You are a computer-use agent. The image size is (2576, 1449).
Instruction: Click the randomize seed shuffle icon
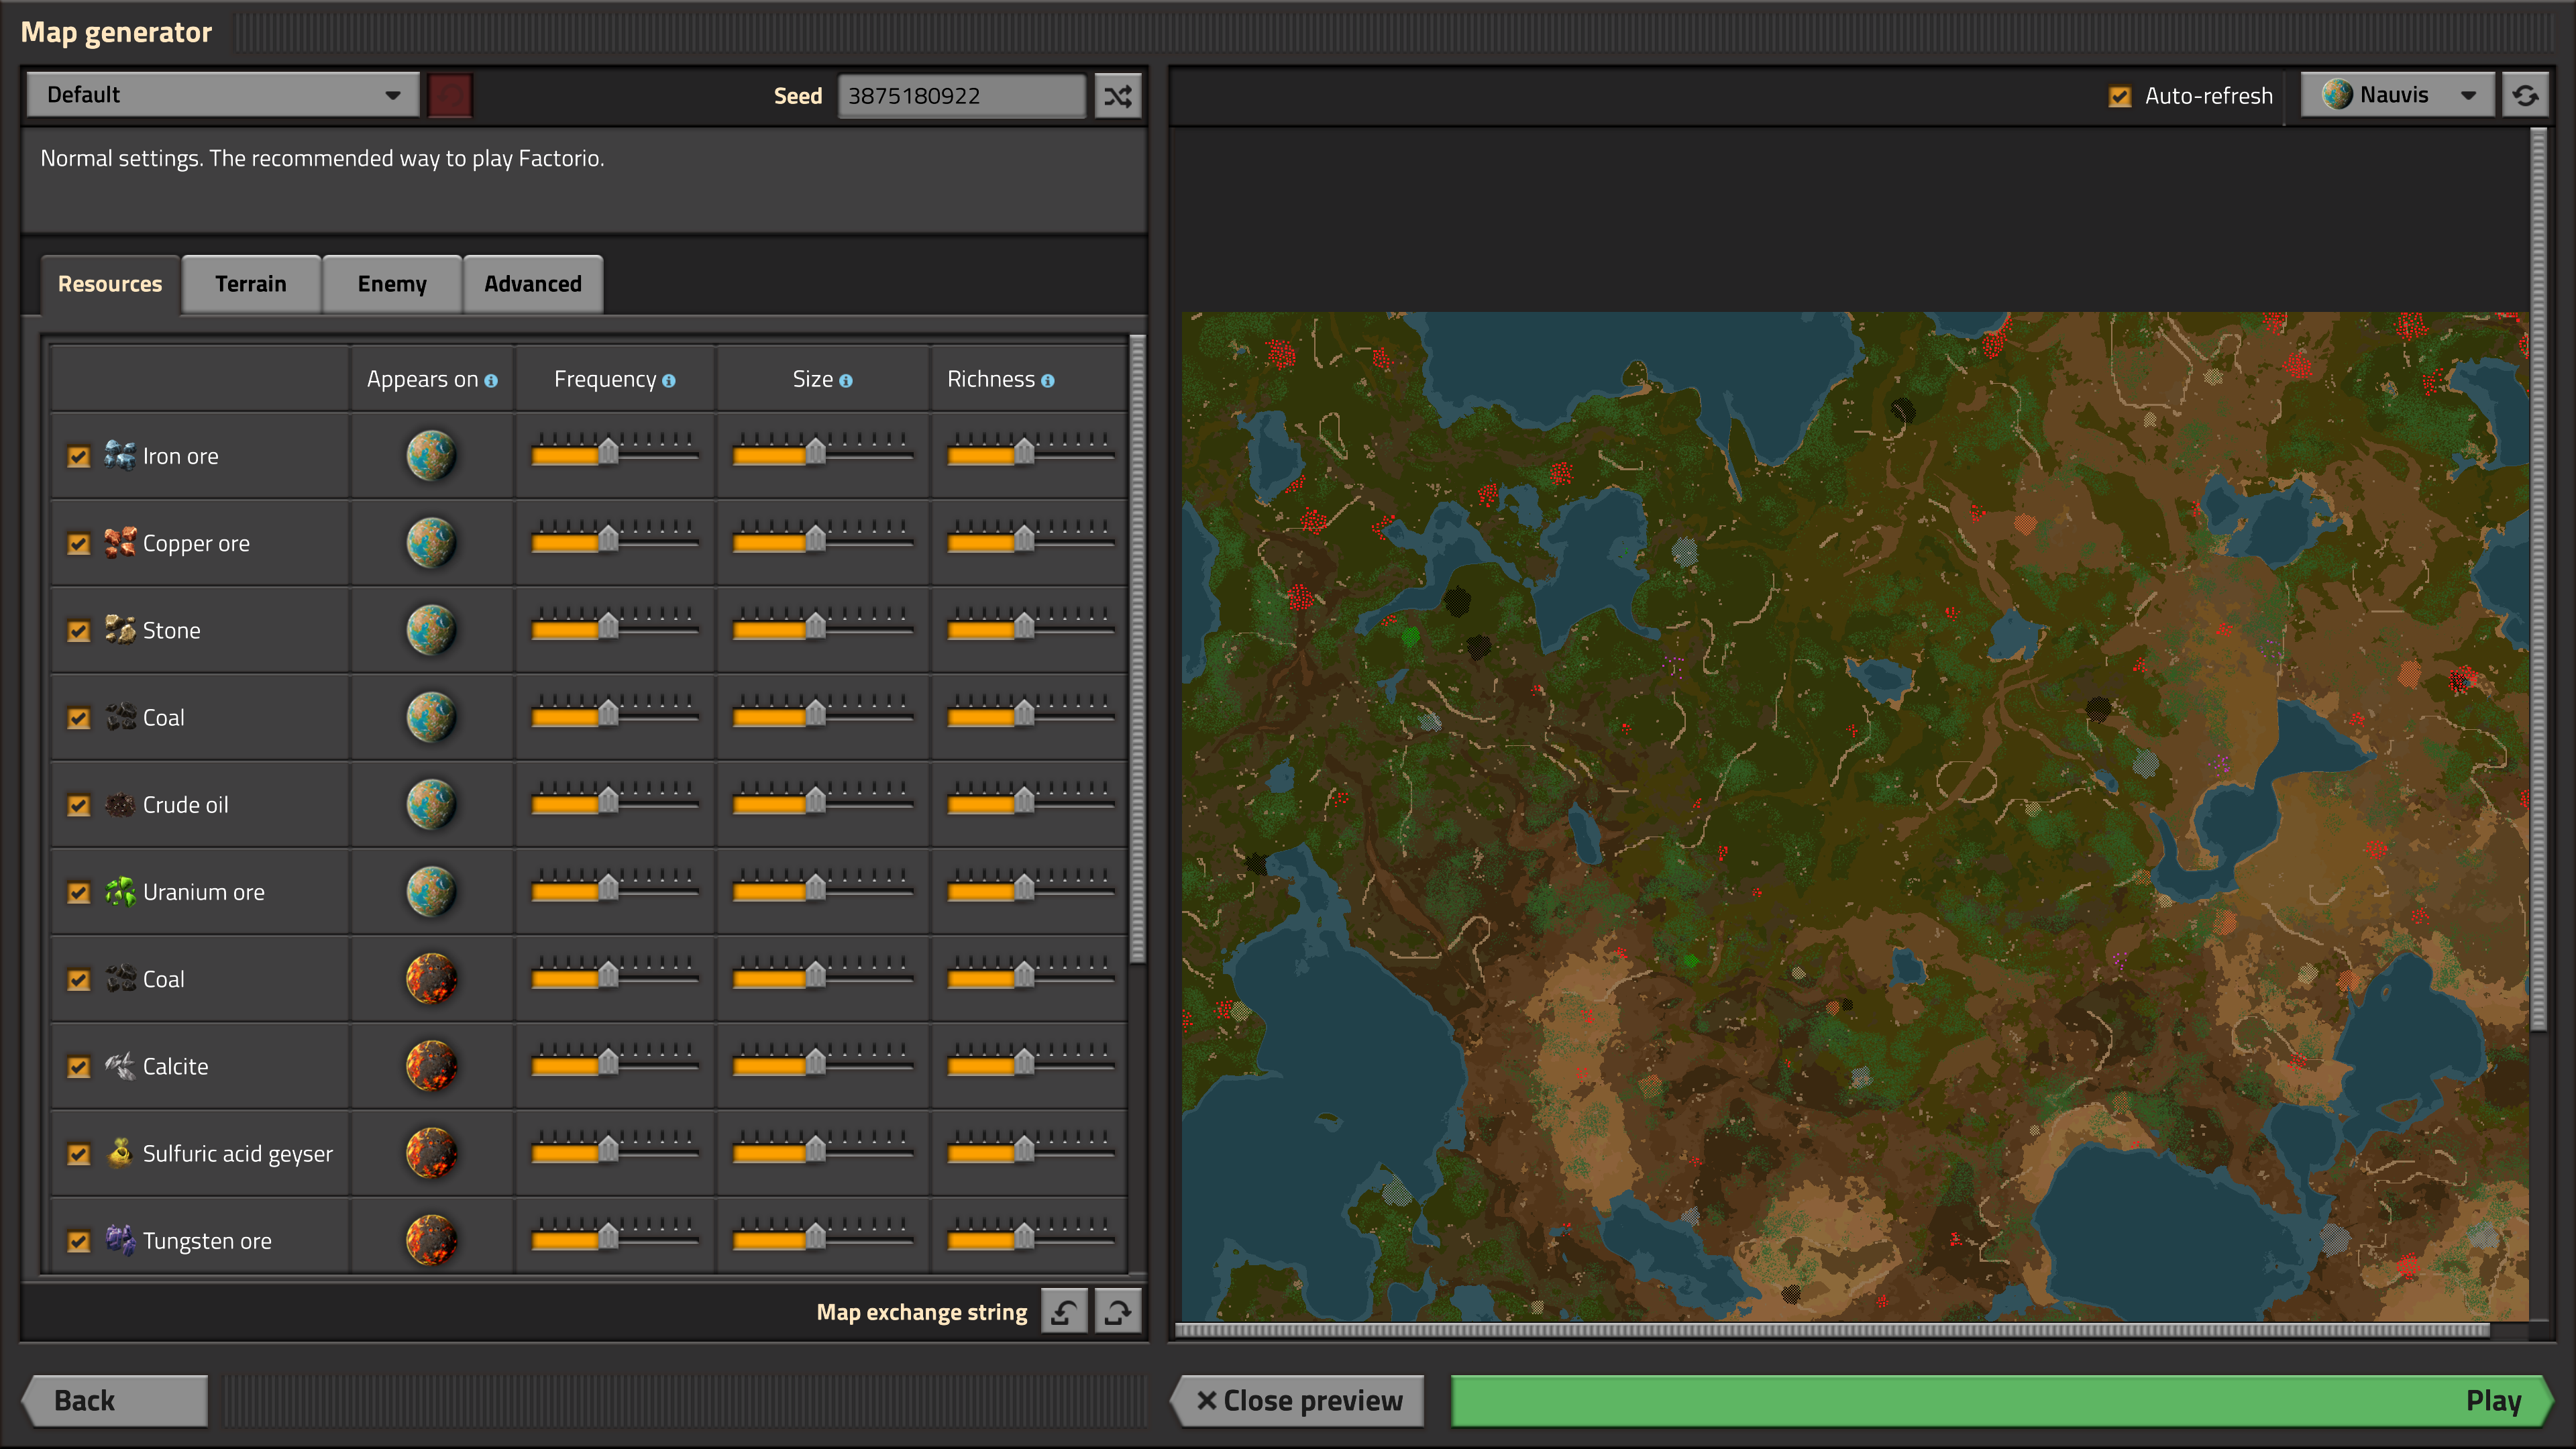pos(1117,96)
